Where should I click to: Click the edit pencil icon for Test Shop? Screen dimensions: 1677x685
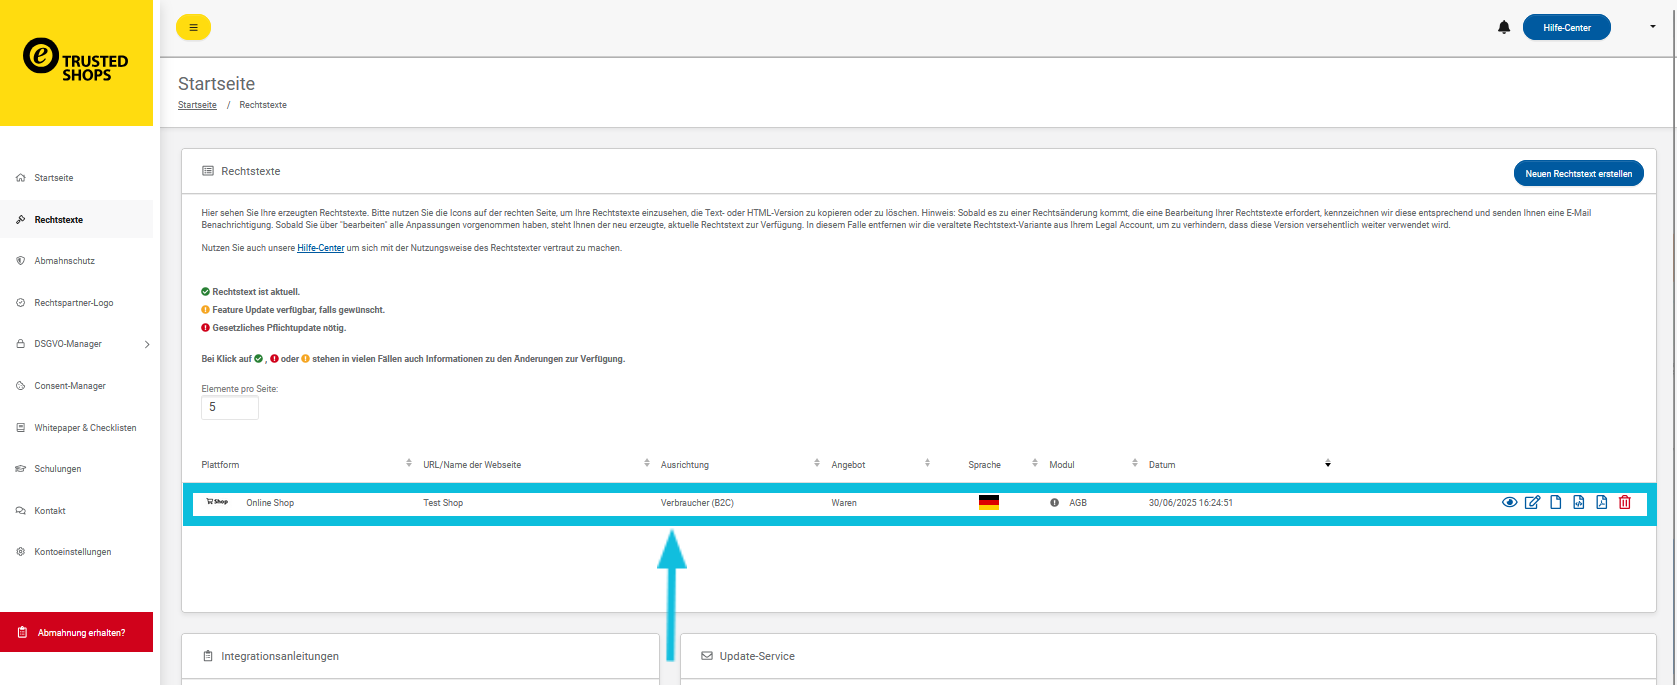1532,503
